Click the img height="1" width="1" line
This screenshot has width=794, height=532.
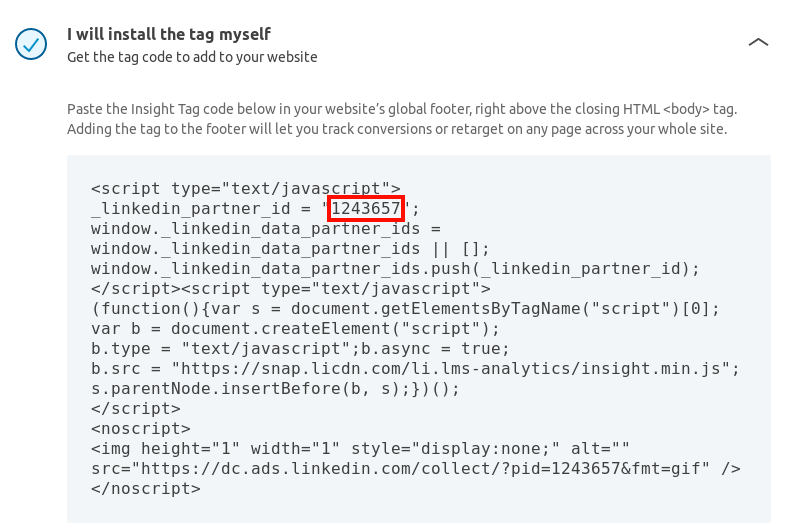click(360, 449)
